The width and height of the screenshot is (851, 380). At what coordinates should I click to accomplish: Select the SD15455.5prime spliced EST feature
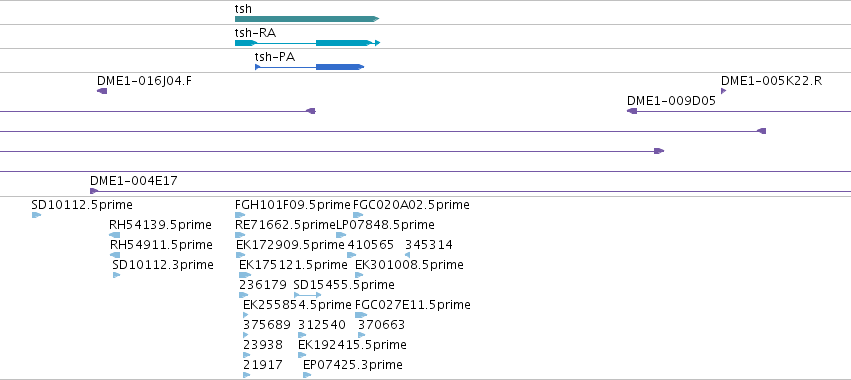tap(307, 295)
